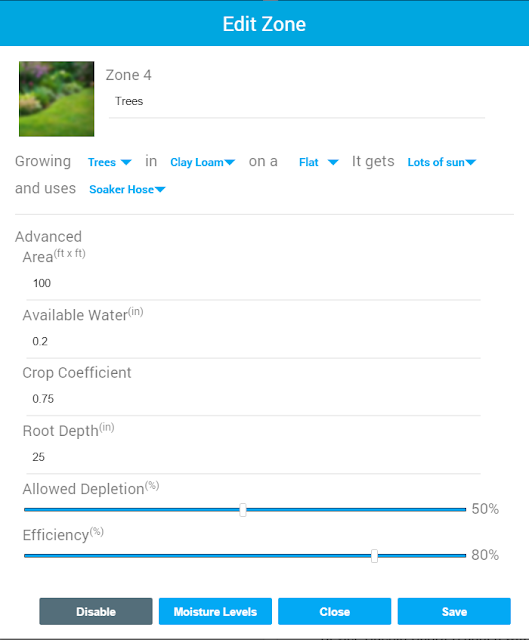
Task: Save the zone settings
Action: pyautogui.click(x=454, y=611)
